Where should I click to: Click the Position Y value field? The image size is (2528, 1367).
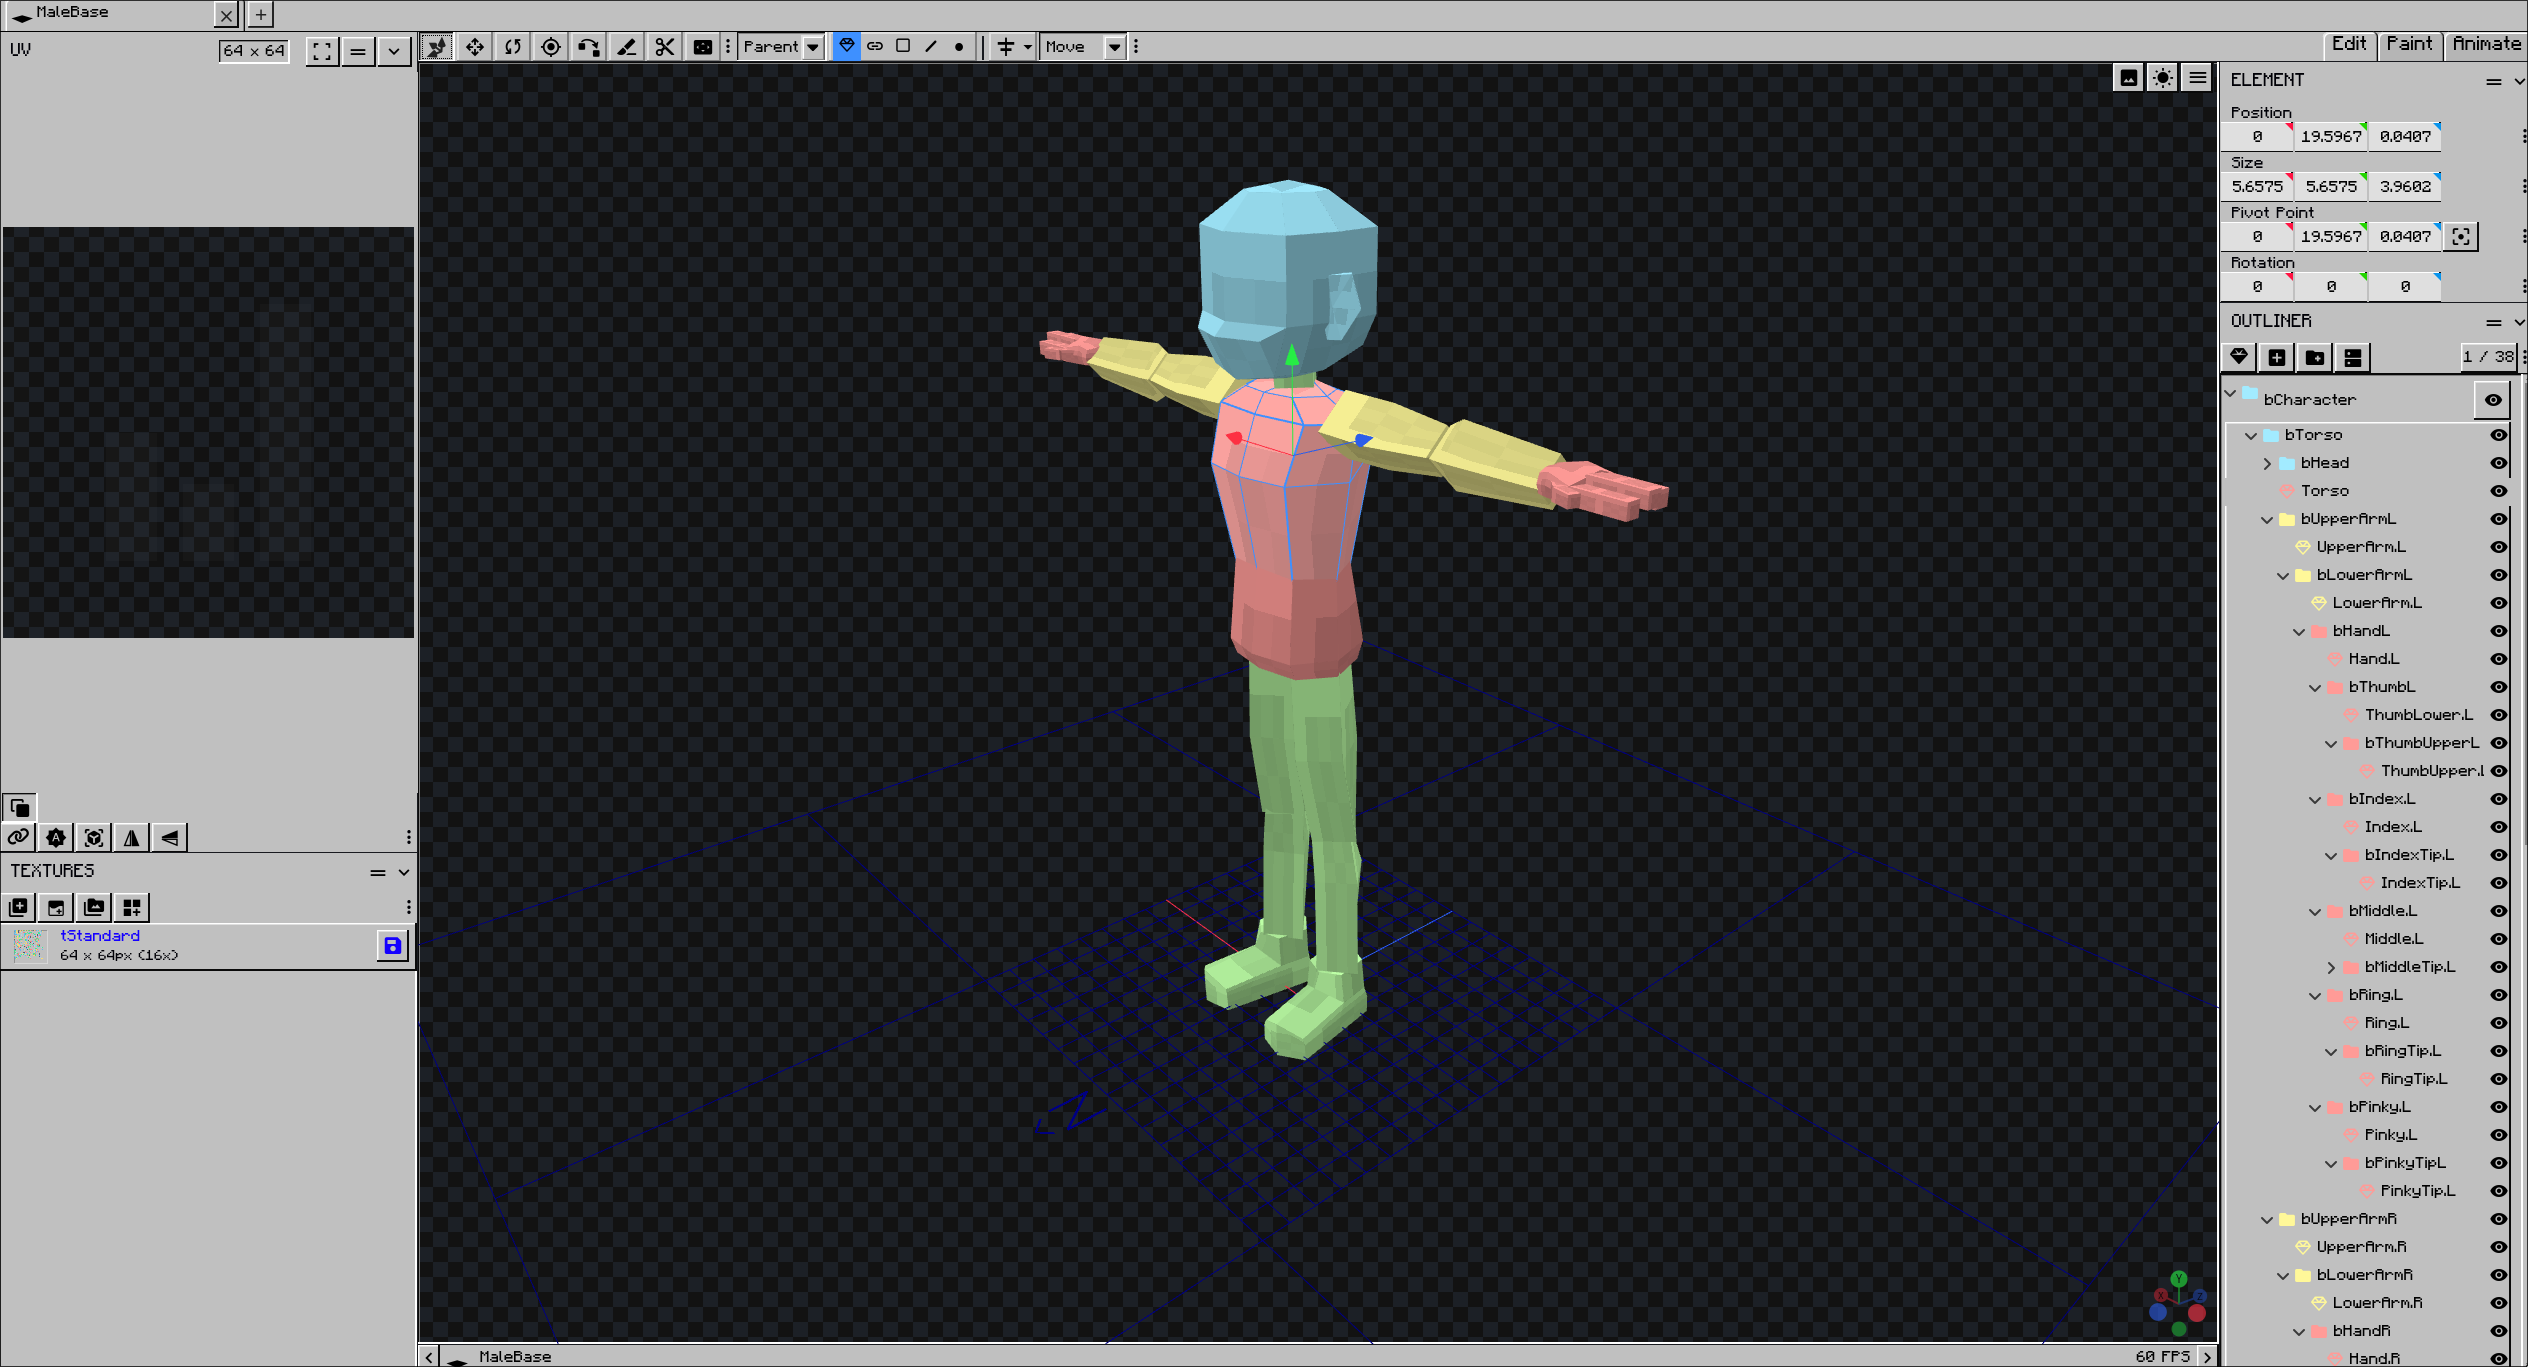2330,137
